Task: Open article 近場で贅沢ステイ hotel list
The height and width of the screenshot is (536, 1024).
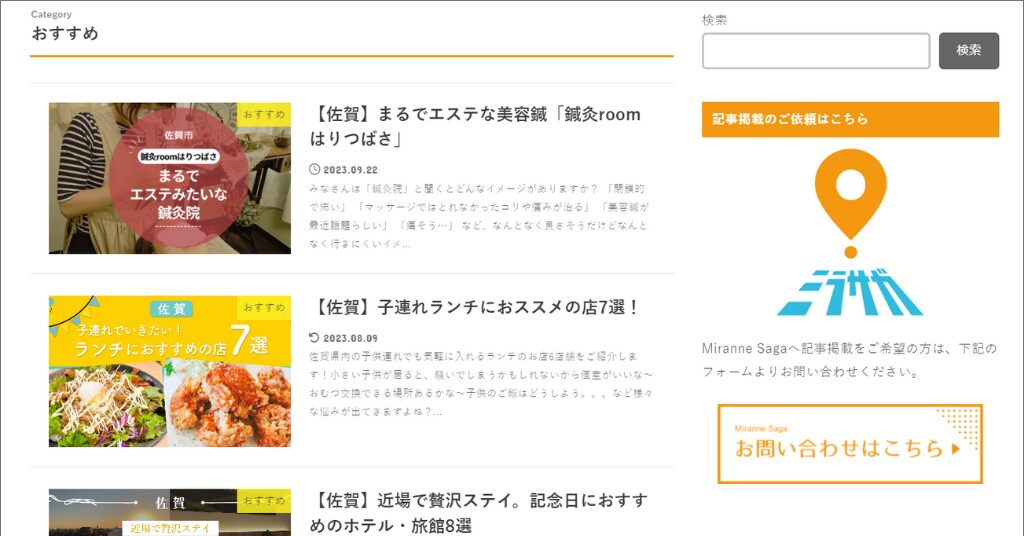Action: click(479, 512)
